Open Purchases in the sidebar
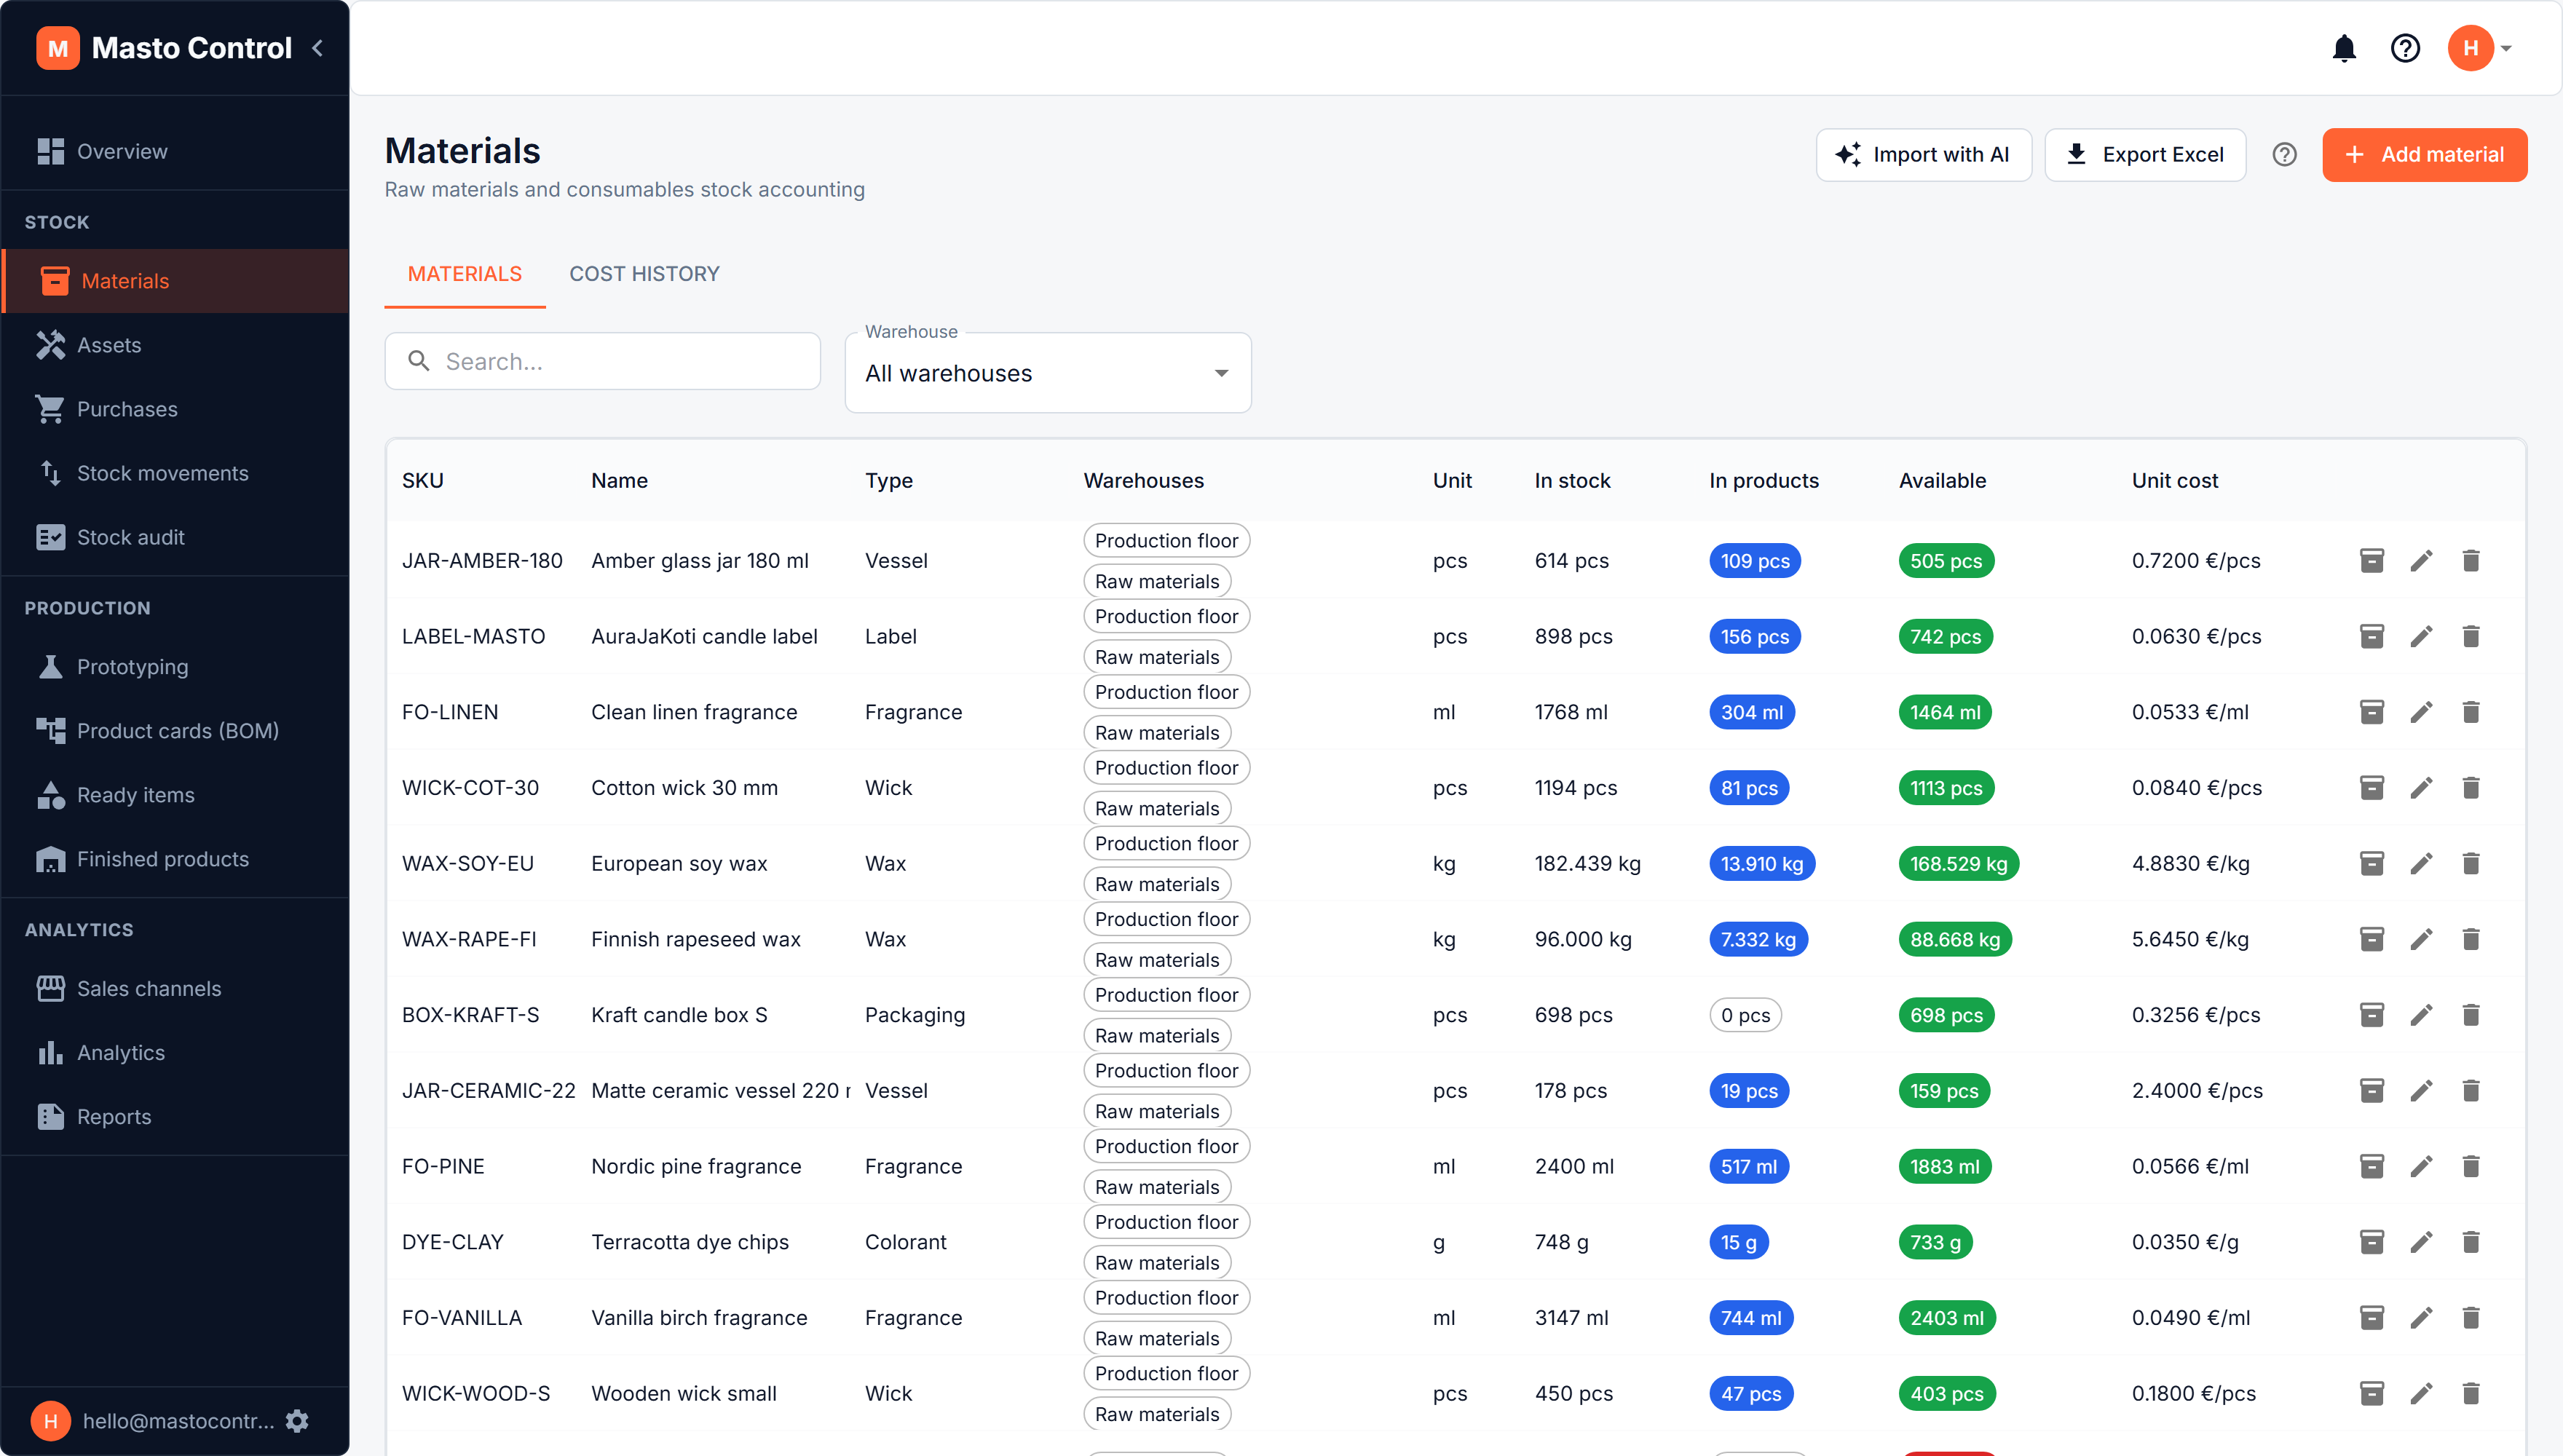The image size is (2563, 1456). (176, 409)
